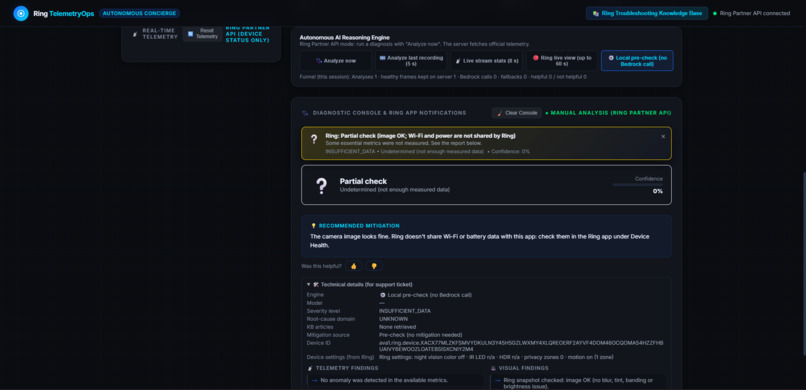Click the Clear Console button

pos(517,113)
